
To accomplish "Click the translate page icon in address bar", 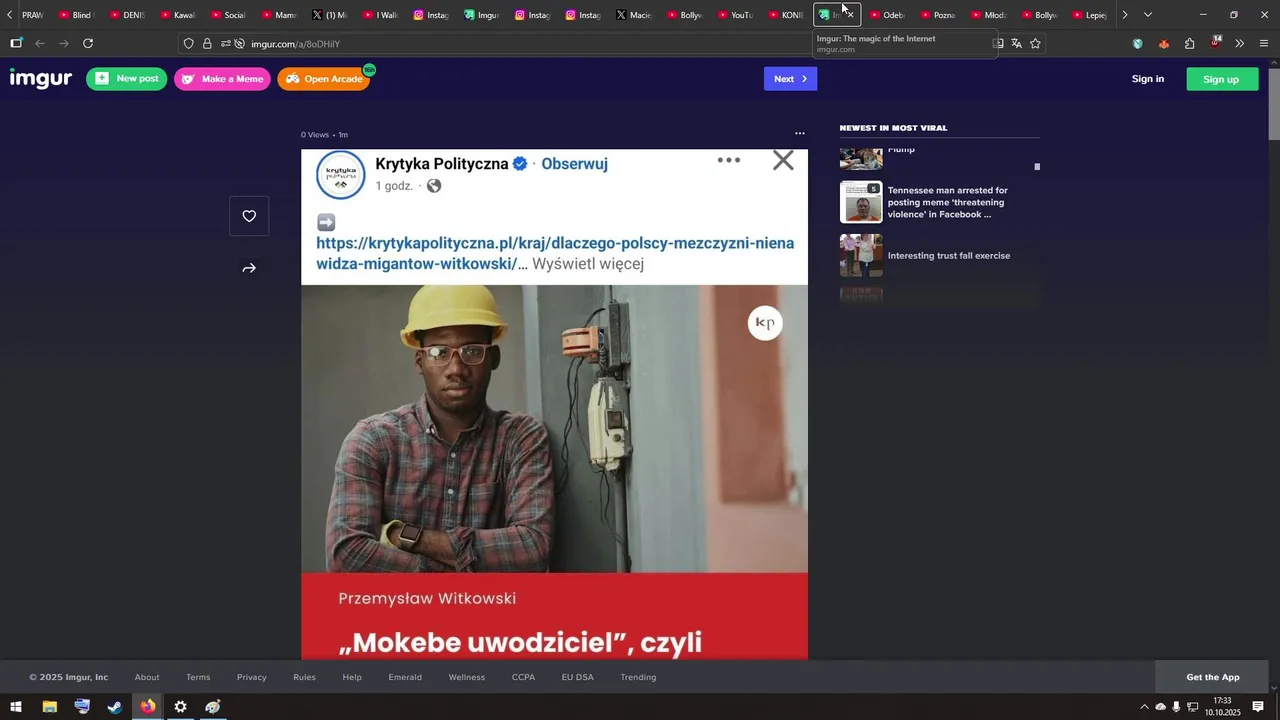I will click(1016, 43).
